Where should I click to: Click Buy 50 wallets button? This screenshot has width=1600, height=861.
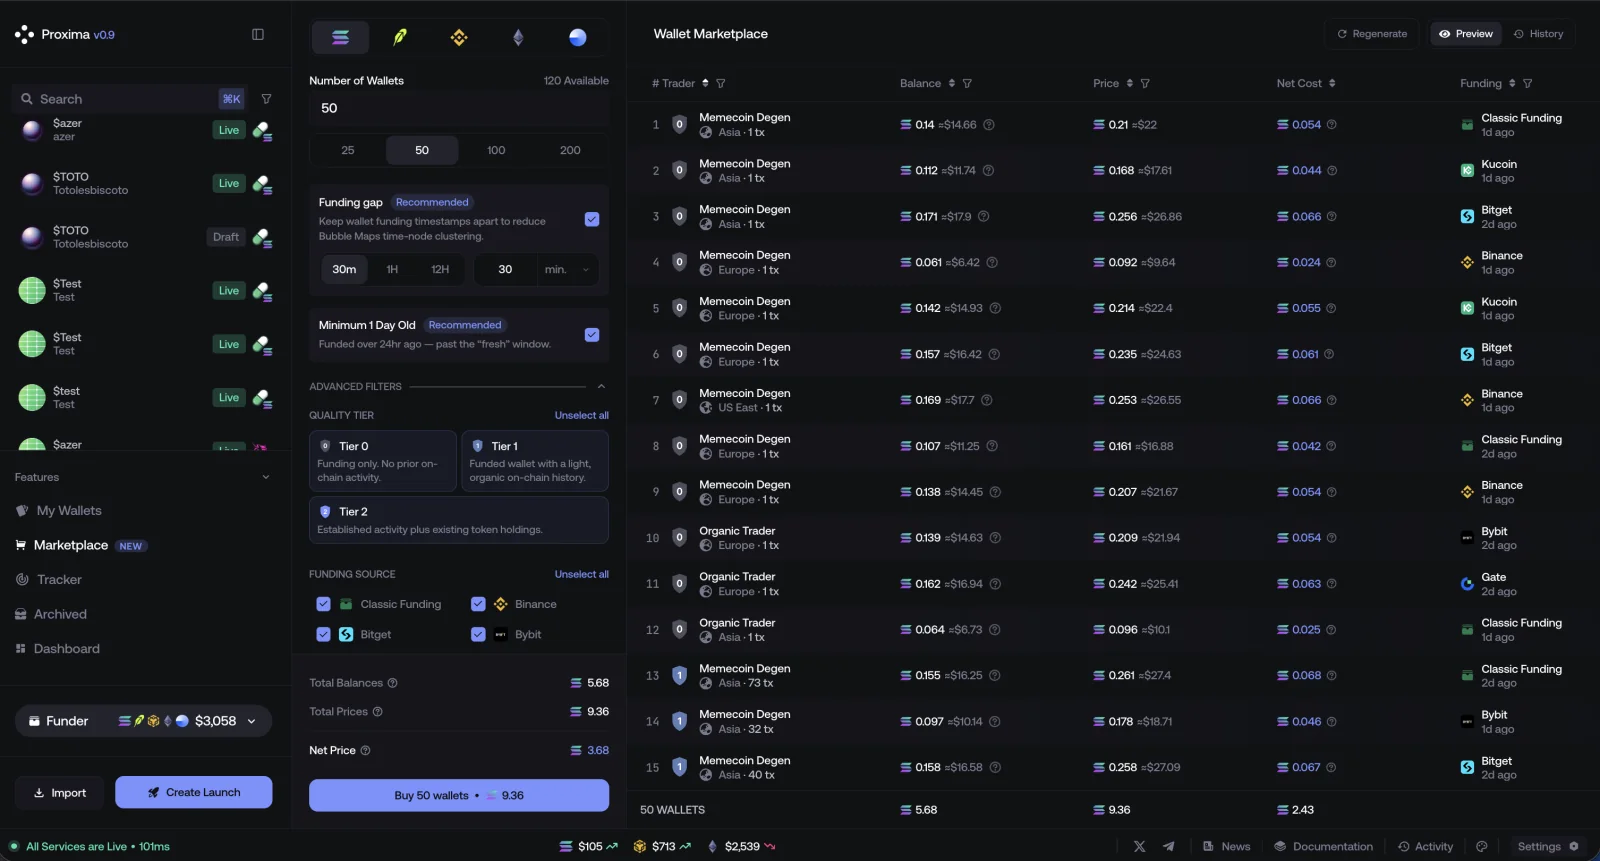(x=459, y=796)
